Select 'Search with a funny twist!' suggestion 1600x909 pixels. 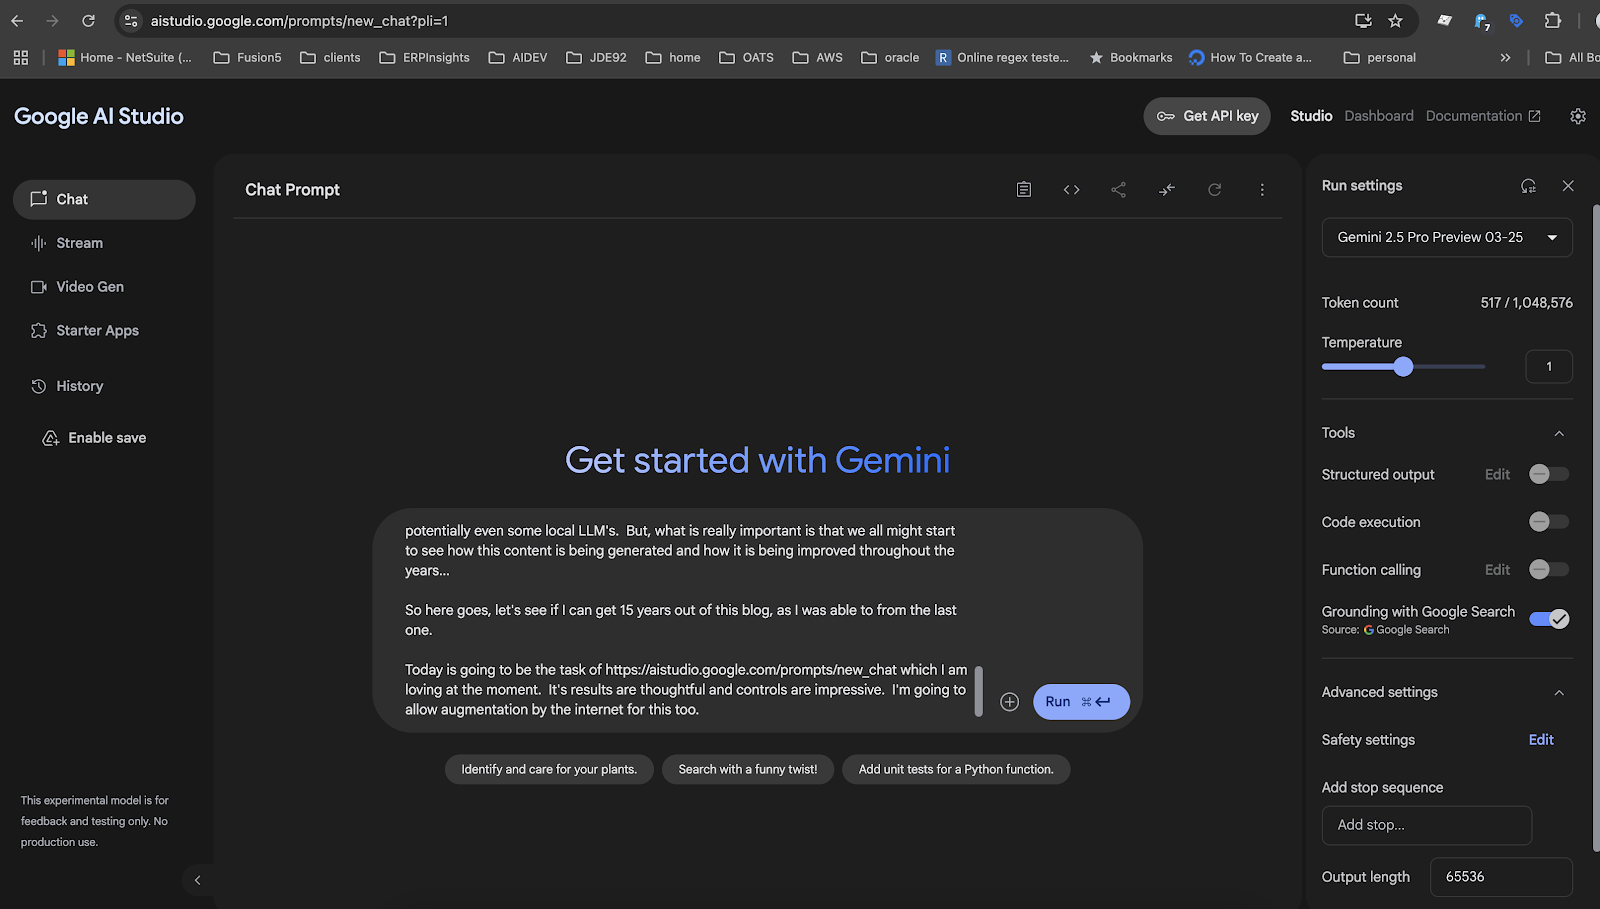point(748,769)
